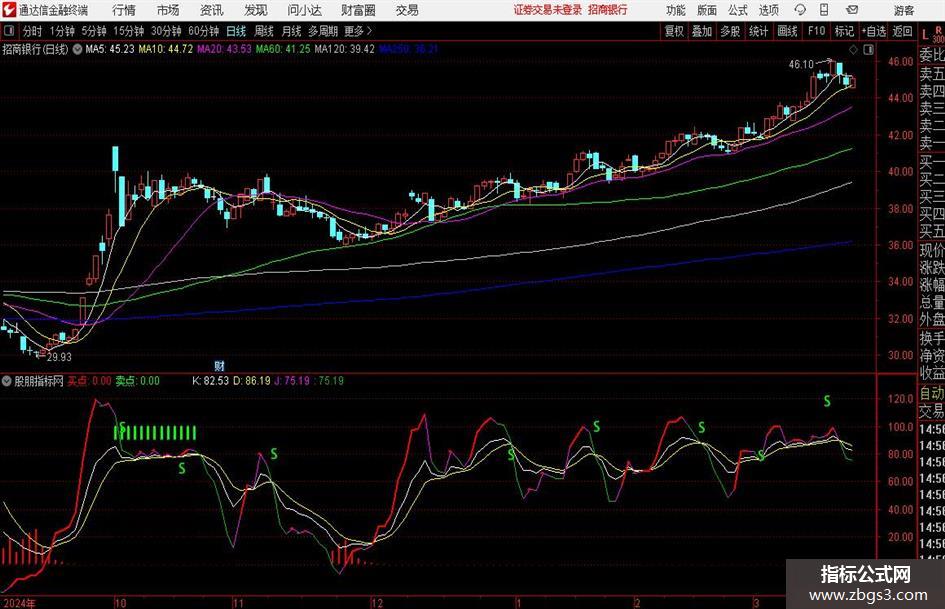Switch to 分时 chart period
The height and width of the screenshot is (609, 945).
pyautogui.click(x=32, y=31)
